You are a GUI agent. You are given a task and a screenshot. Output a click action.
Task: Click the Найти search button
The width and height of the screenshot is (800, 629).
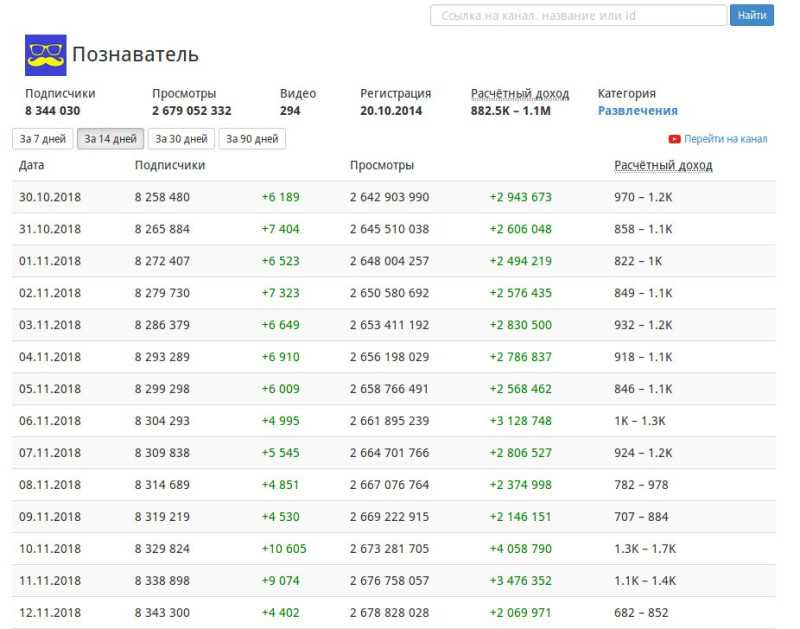click(752, 15)
